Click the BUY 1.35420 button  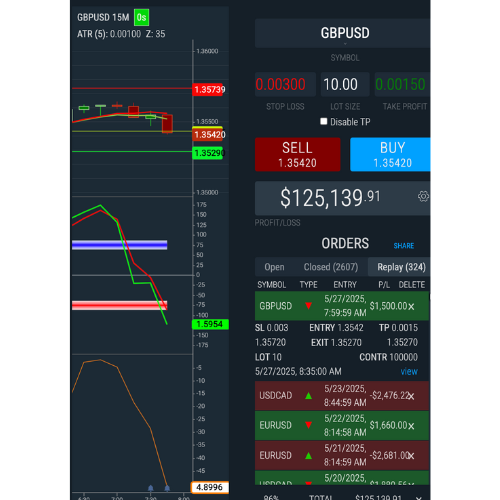pos(390,155)
